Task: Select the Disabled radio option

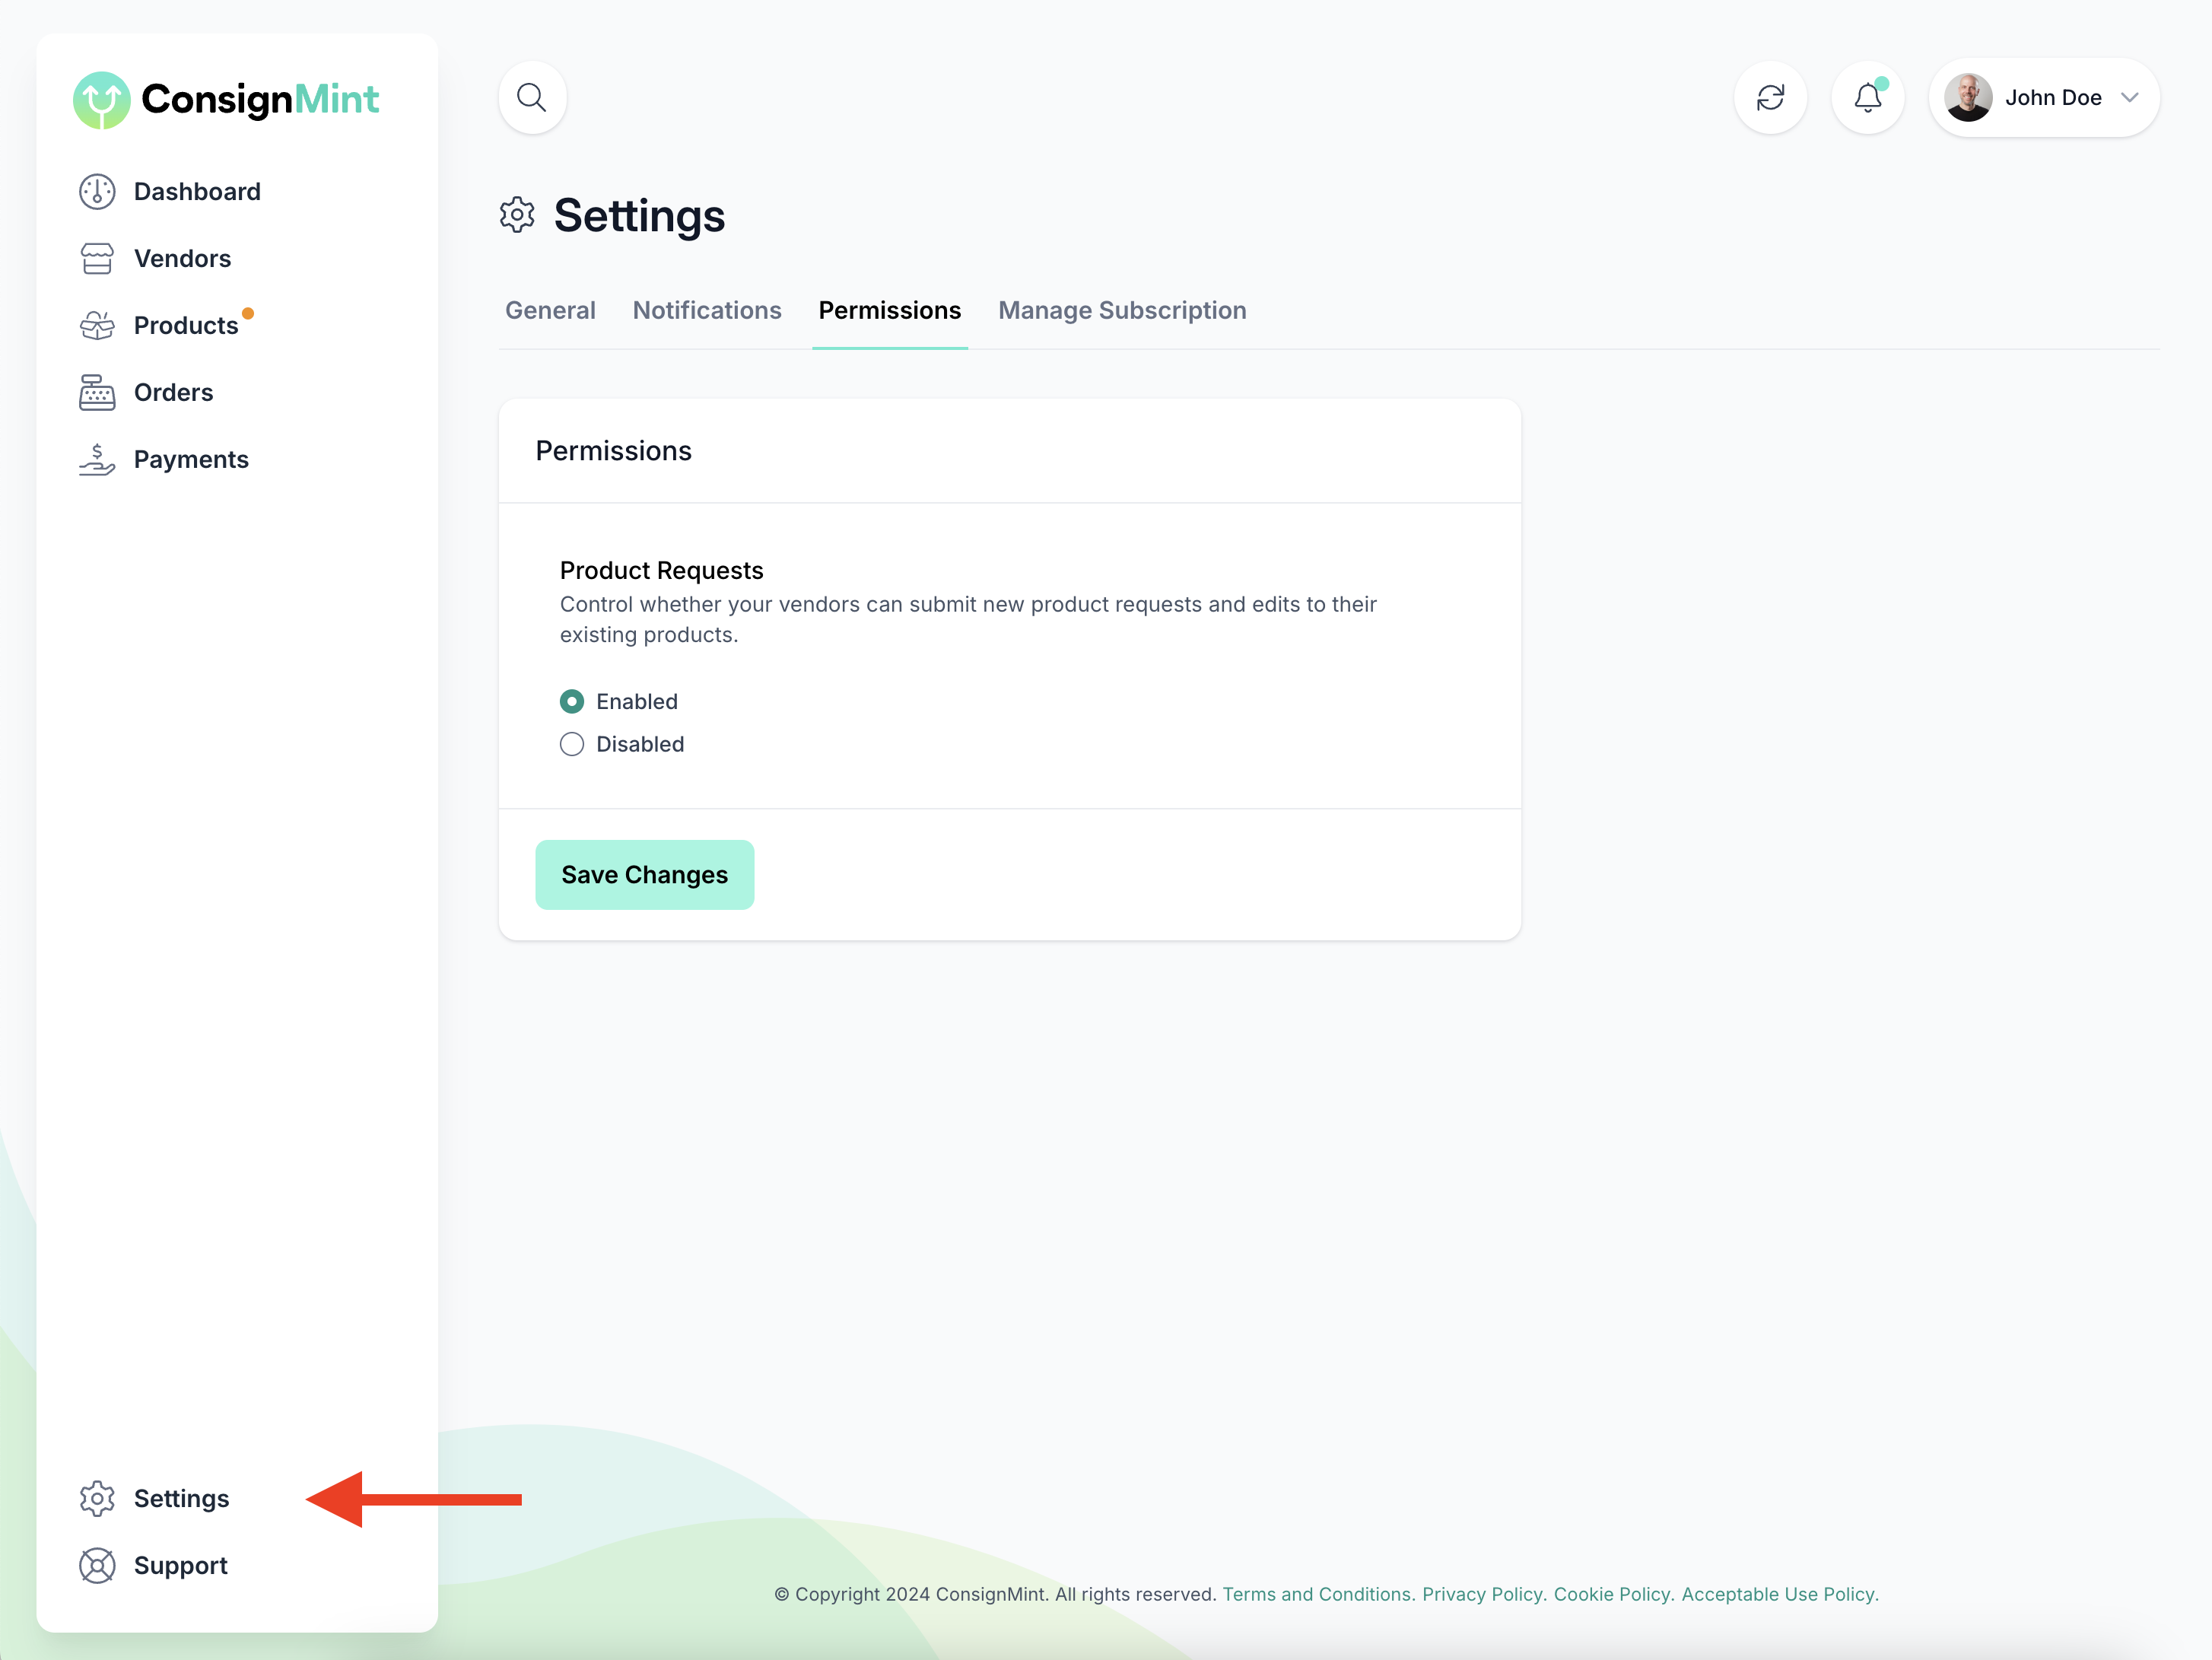Action: click(x=572, y=744)
